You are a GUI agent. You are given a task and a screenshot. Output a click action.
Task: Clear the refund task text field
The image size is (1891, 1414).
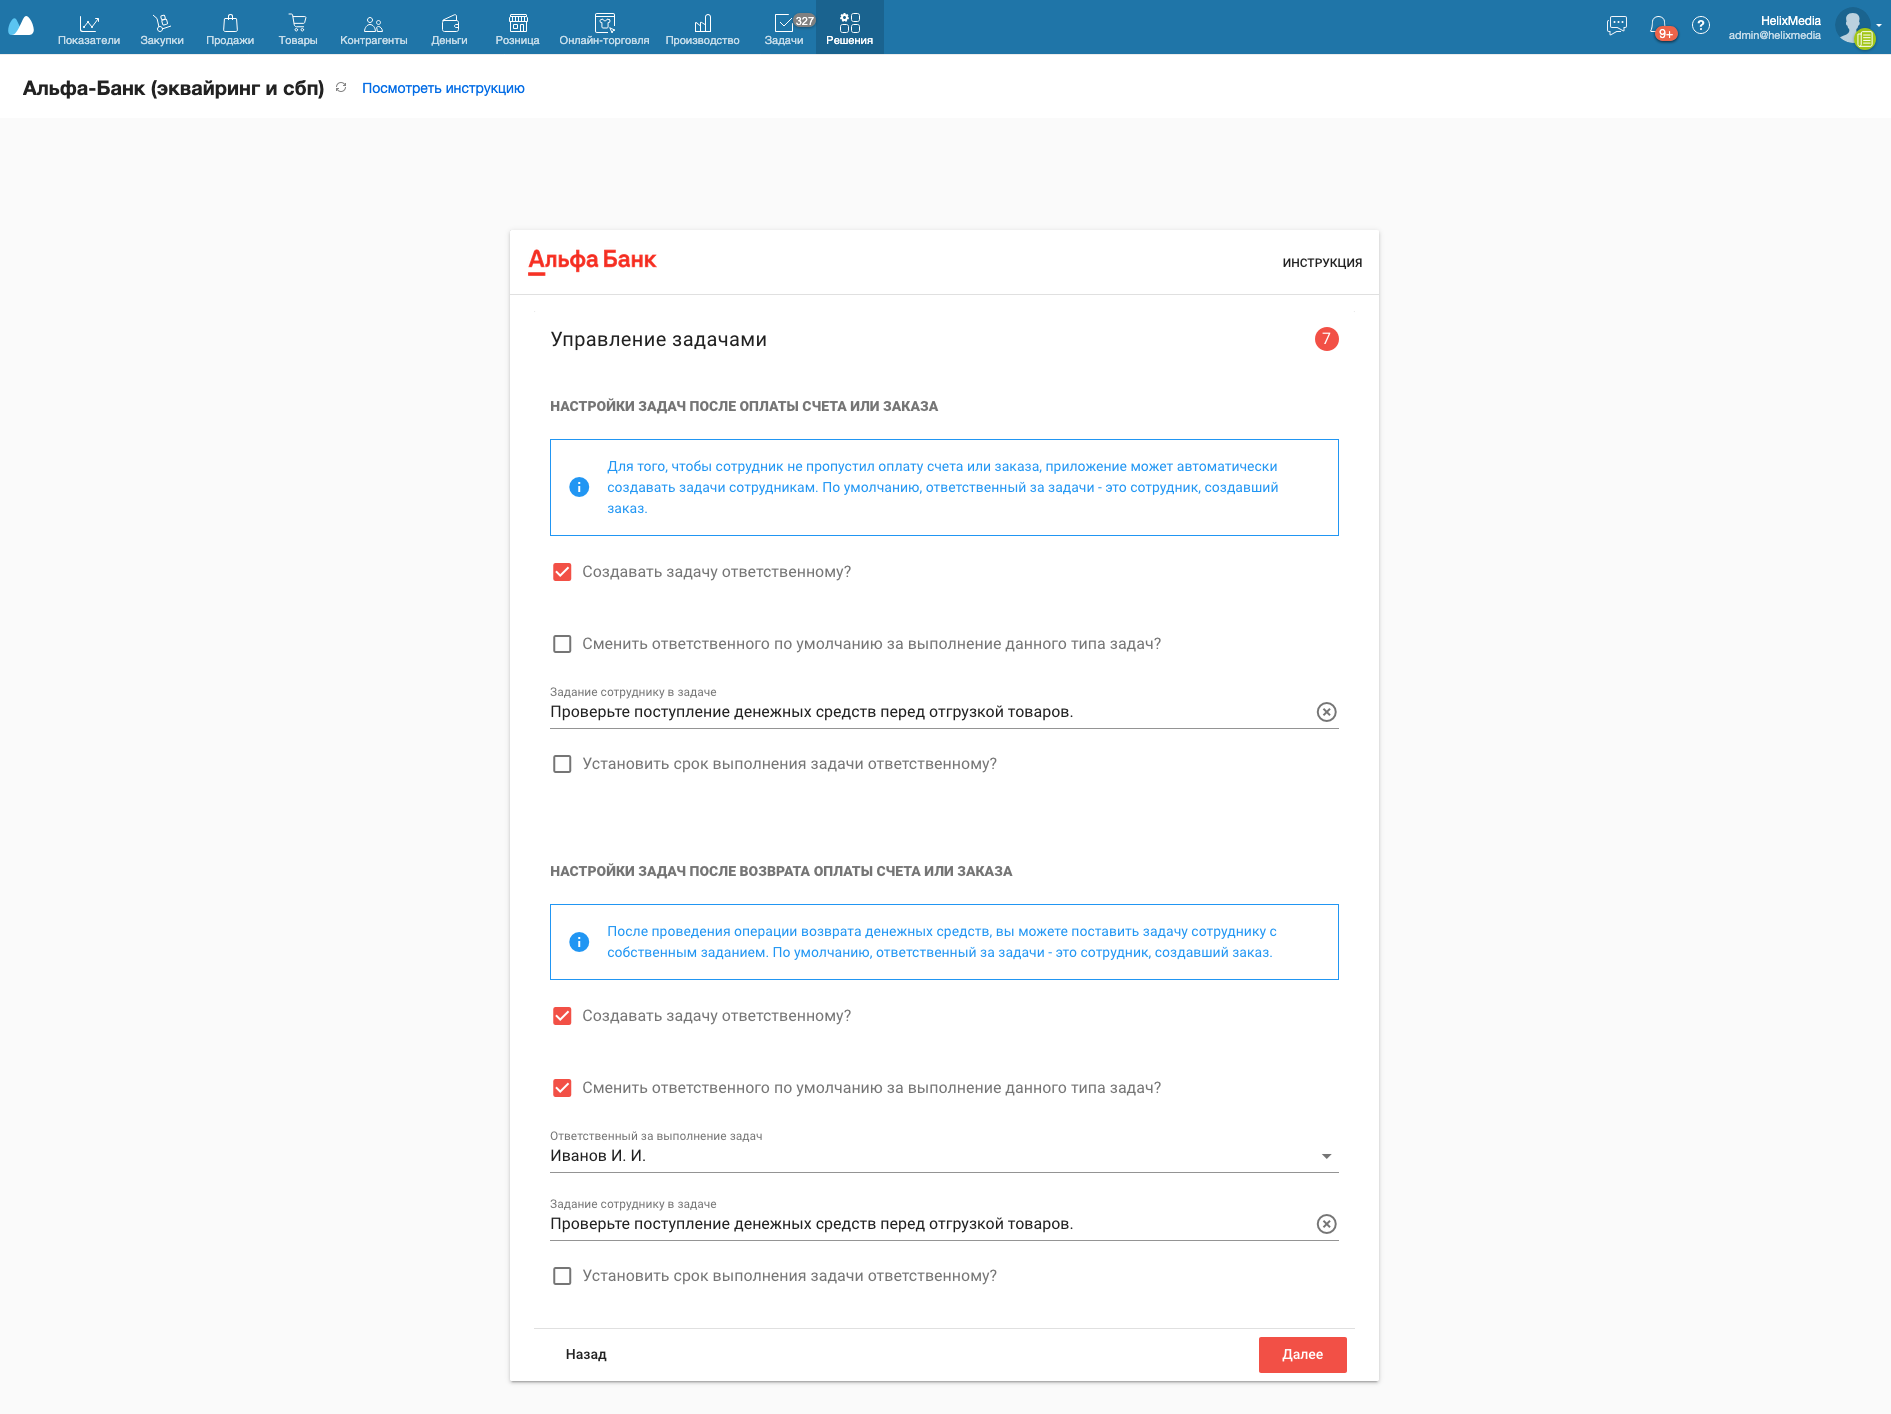(1326, 1224)
